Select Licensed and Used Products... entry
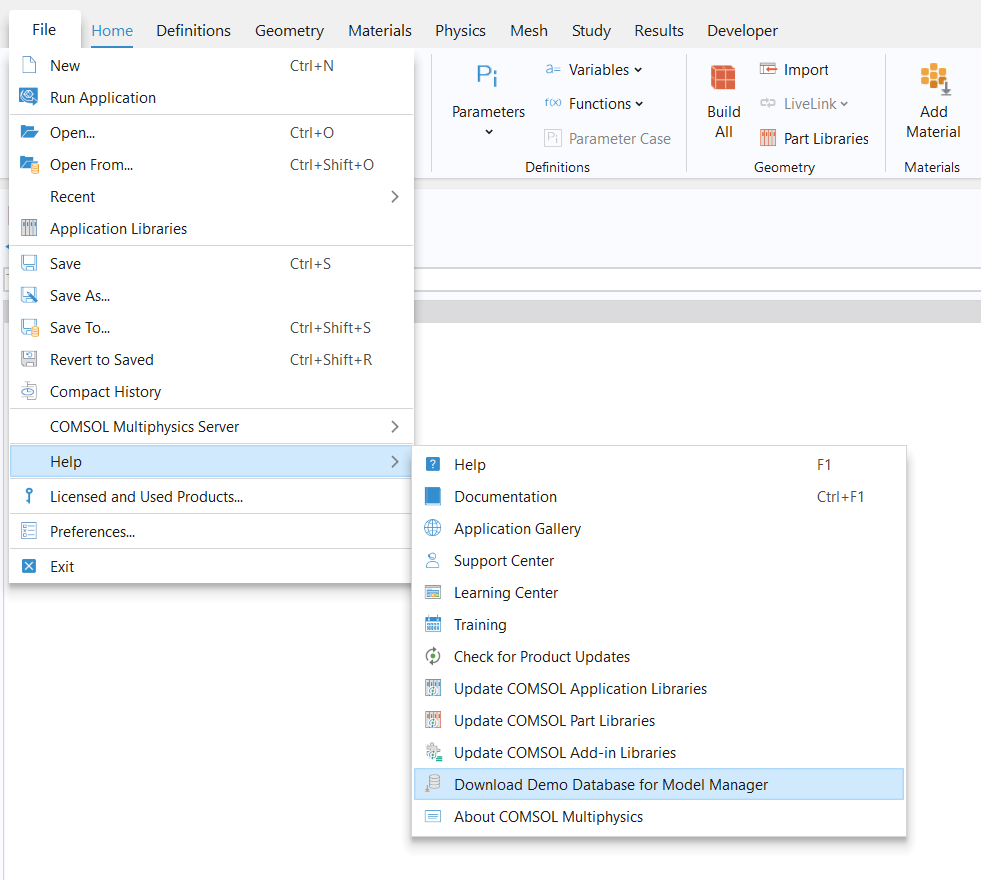The image size is (981, 880). 211,496
